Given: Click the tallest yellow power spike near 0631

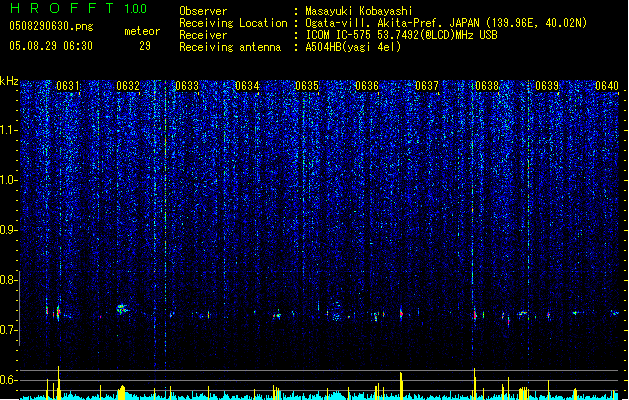Looking at the screenshot, I should [x=59, y=381].
